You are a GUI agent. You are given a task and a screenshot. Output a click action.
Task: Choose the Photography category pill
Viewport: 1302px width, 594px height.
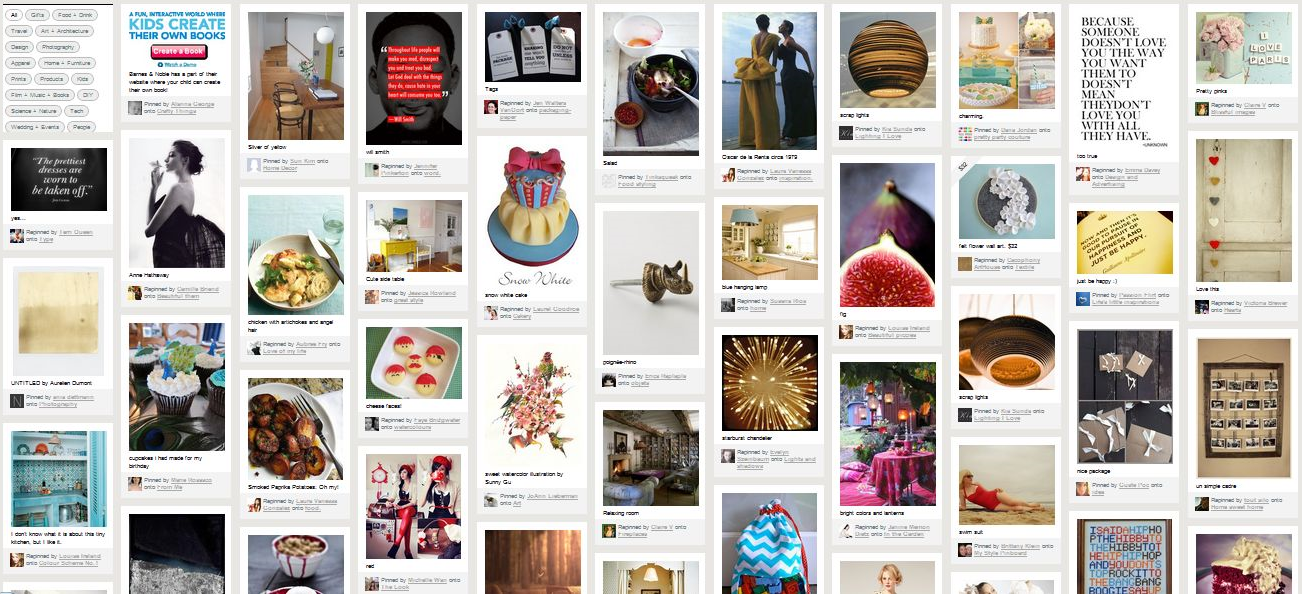pyautogui.click(x=59, y=47)
